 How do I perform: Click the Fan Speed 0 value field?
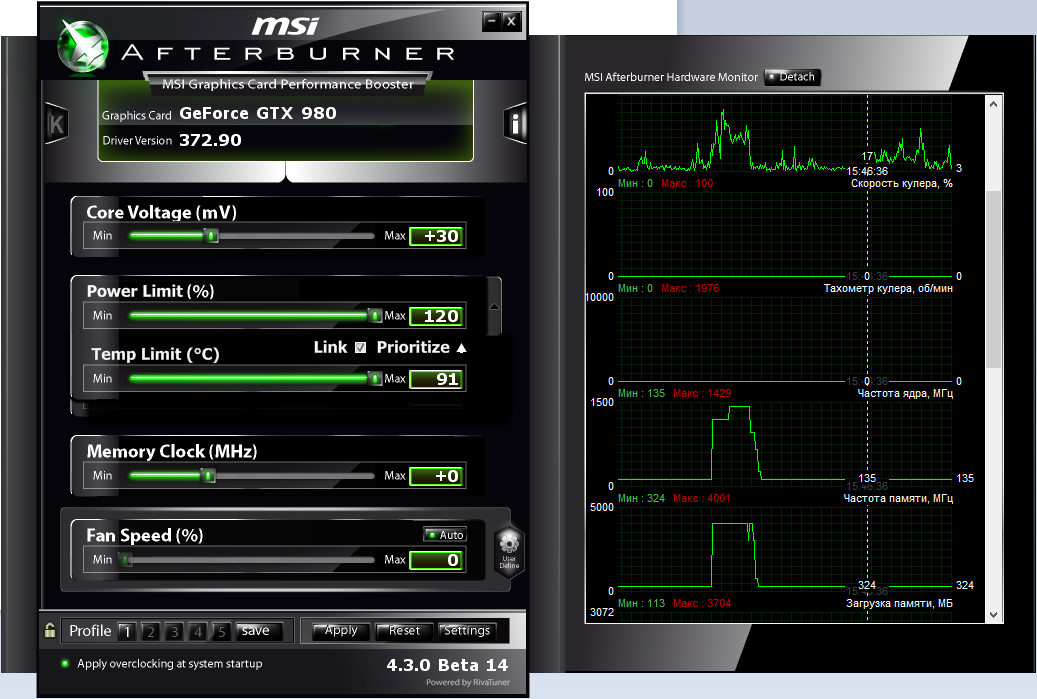(x=437, y=560)
